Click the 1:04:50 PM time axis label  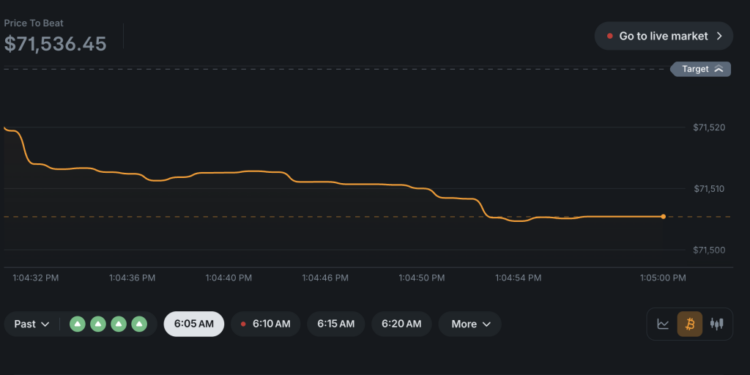(x=422, y=278)
